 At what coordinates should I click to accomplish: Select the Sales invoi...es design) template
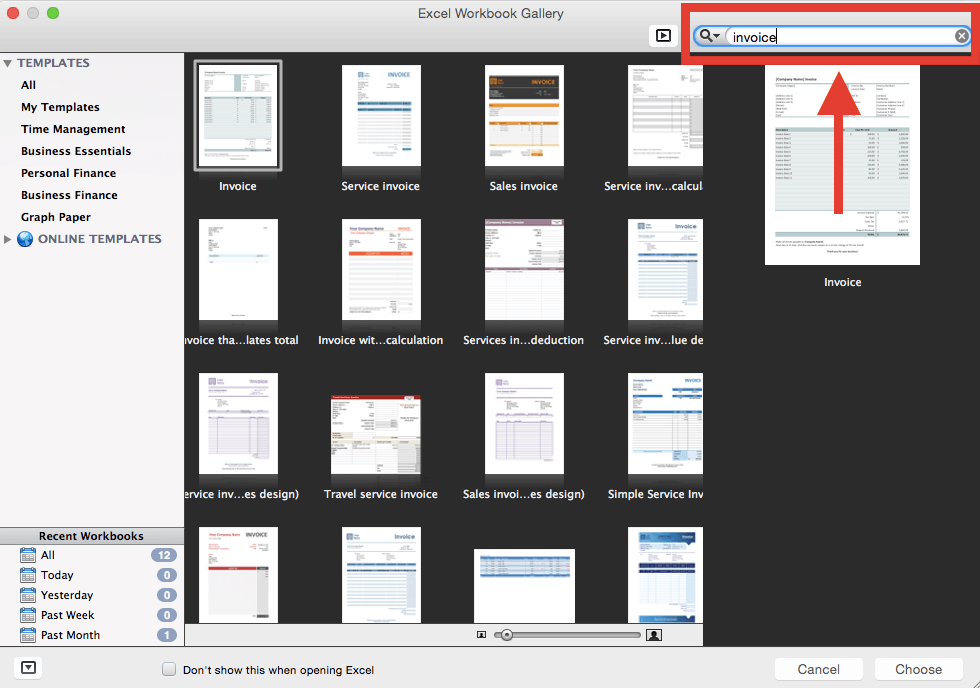[524, 424]
